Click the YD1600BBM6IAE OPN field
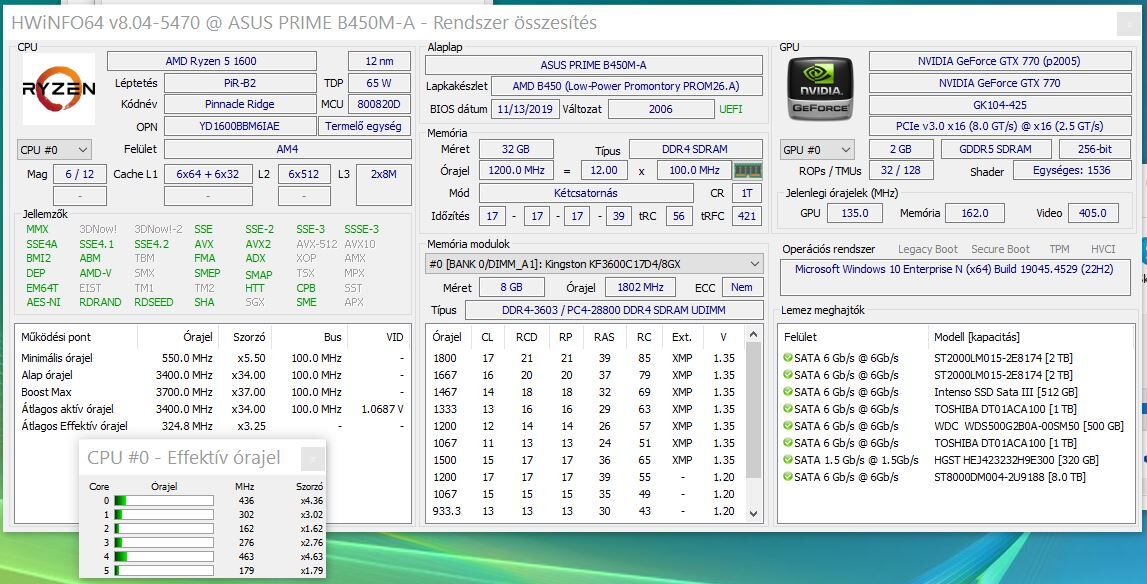Screen dimensions: 1147x584 [x=240, y=126]
